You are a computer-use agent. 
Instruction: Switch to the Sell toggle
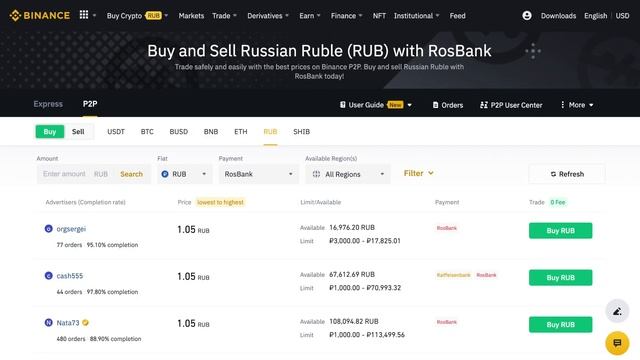(78, 131)
